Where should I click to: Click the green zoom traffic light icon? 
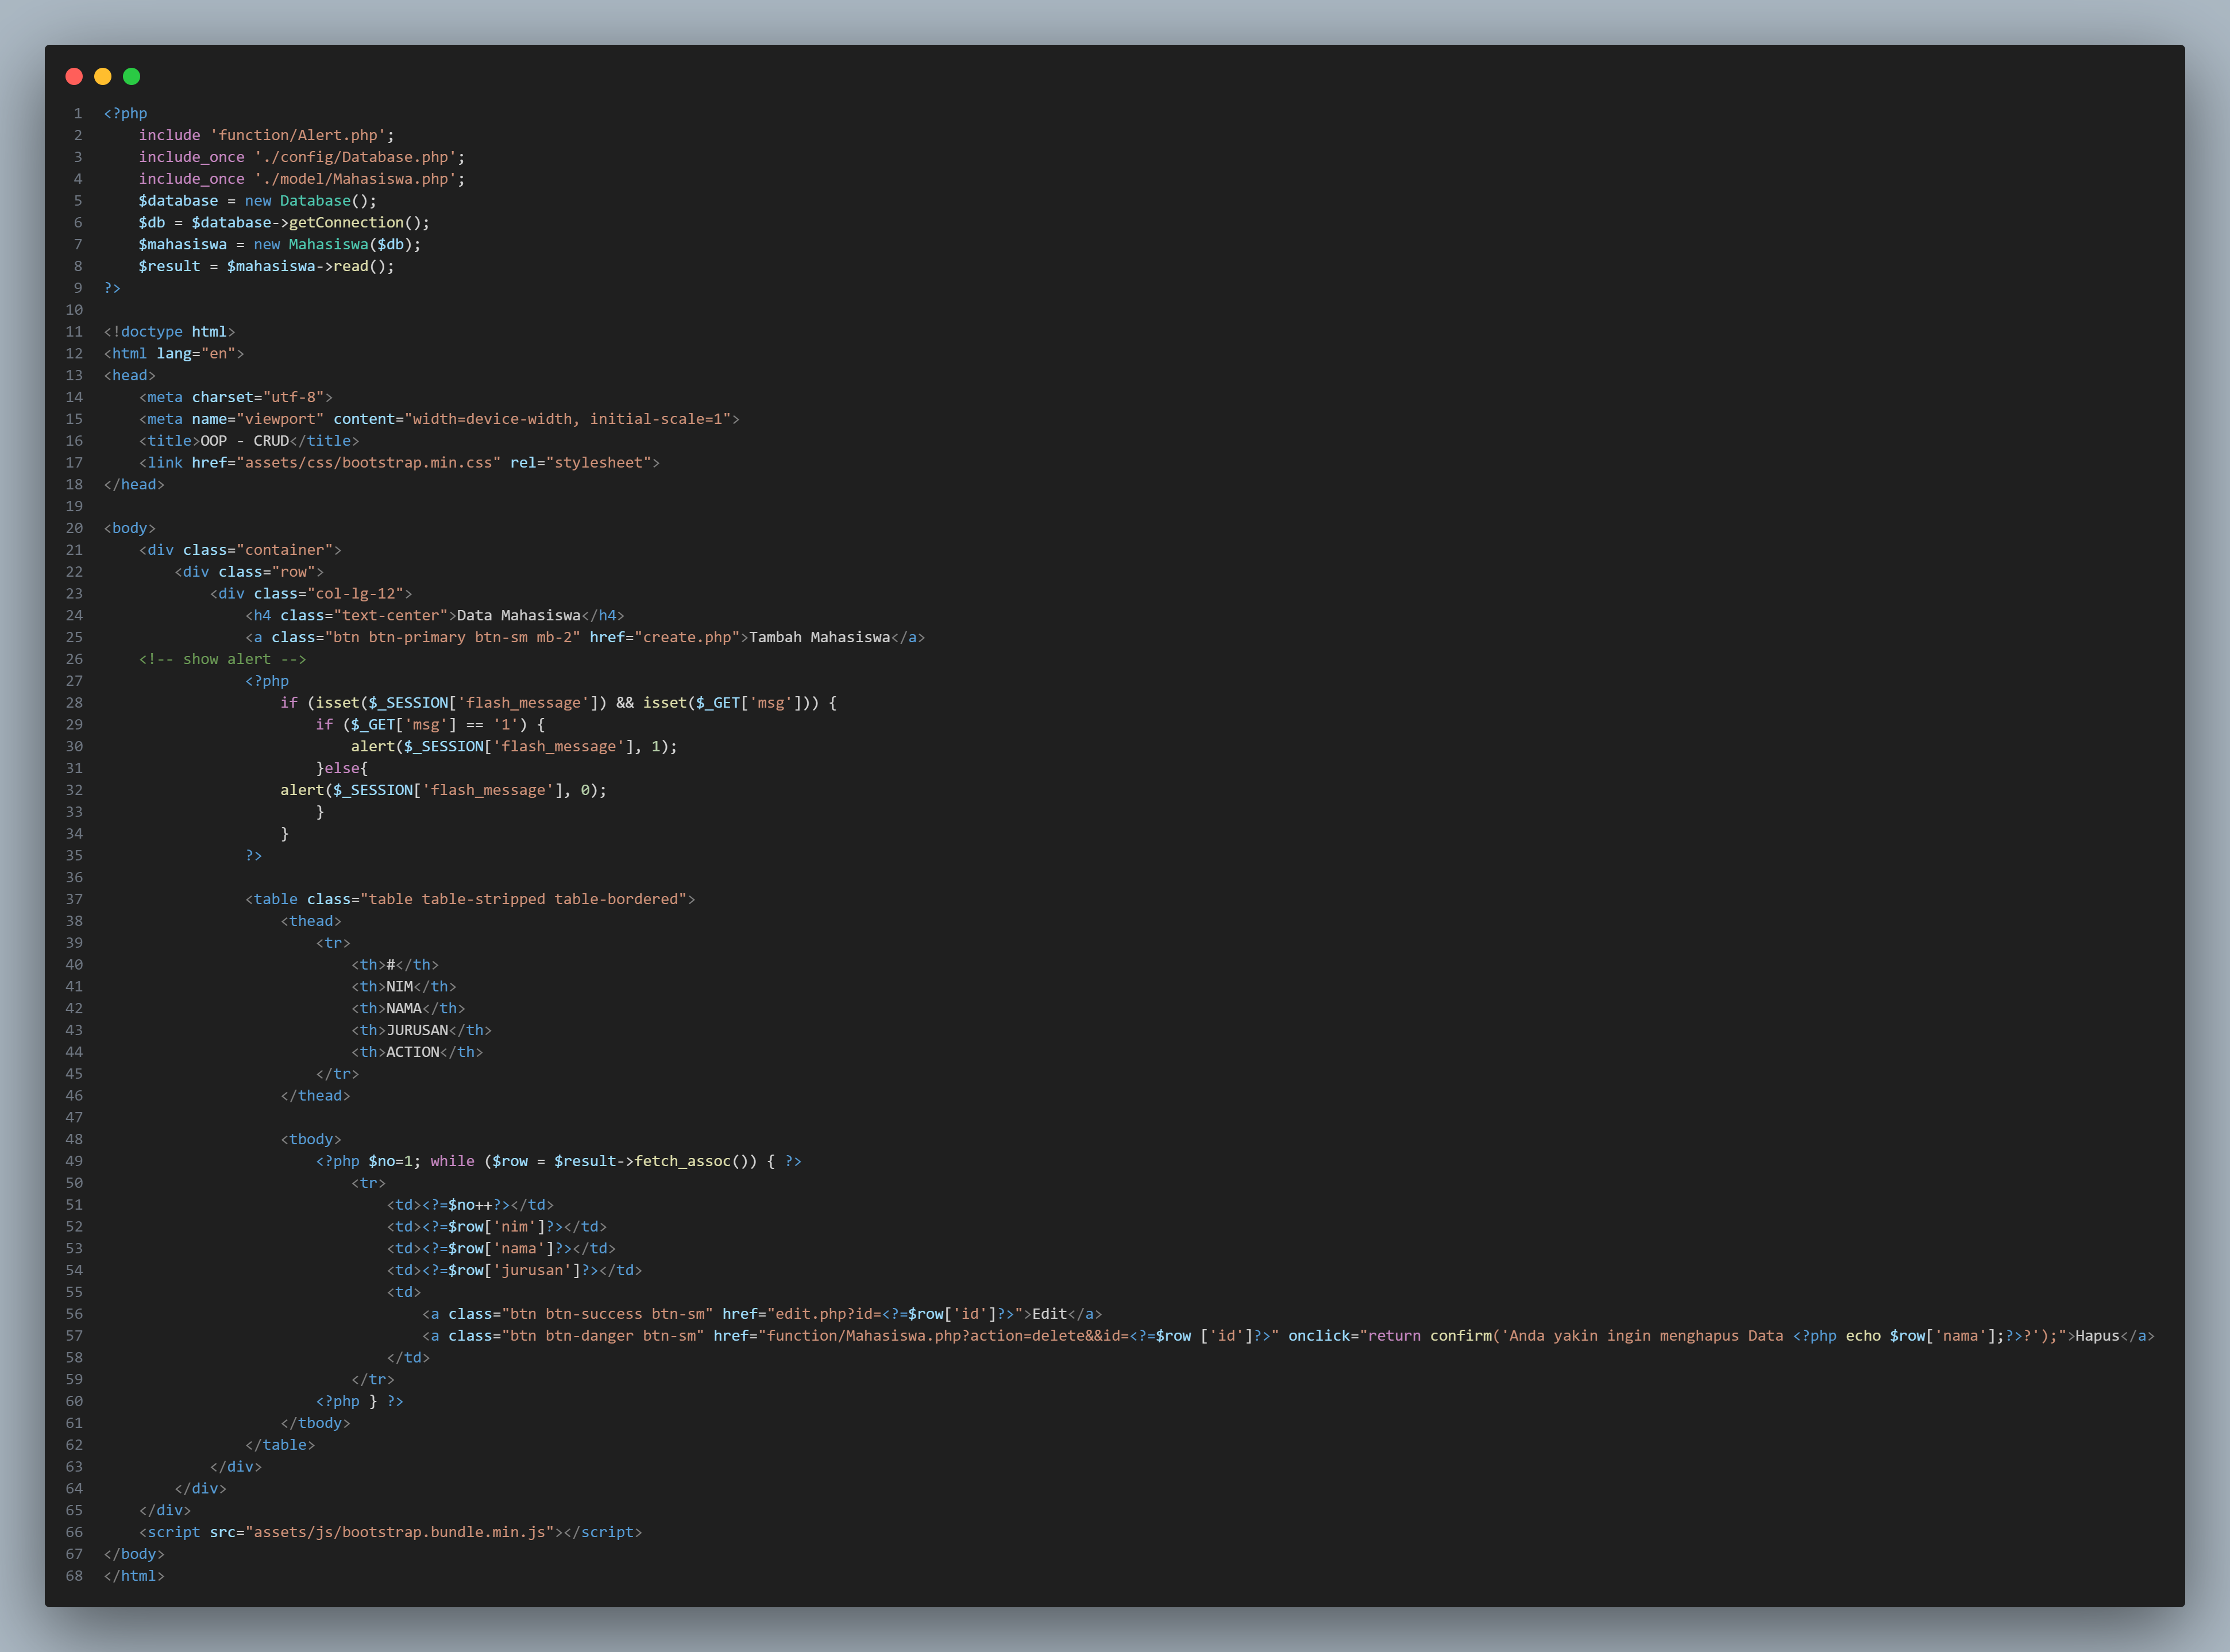tap(131, 76)
